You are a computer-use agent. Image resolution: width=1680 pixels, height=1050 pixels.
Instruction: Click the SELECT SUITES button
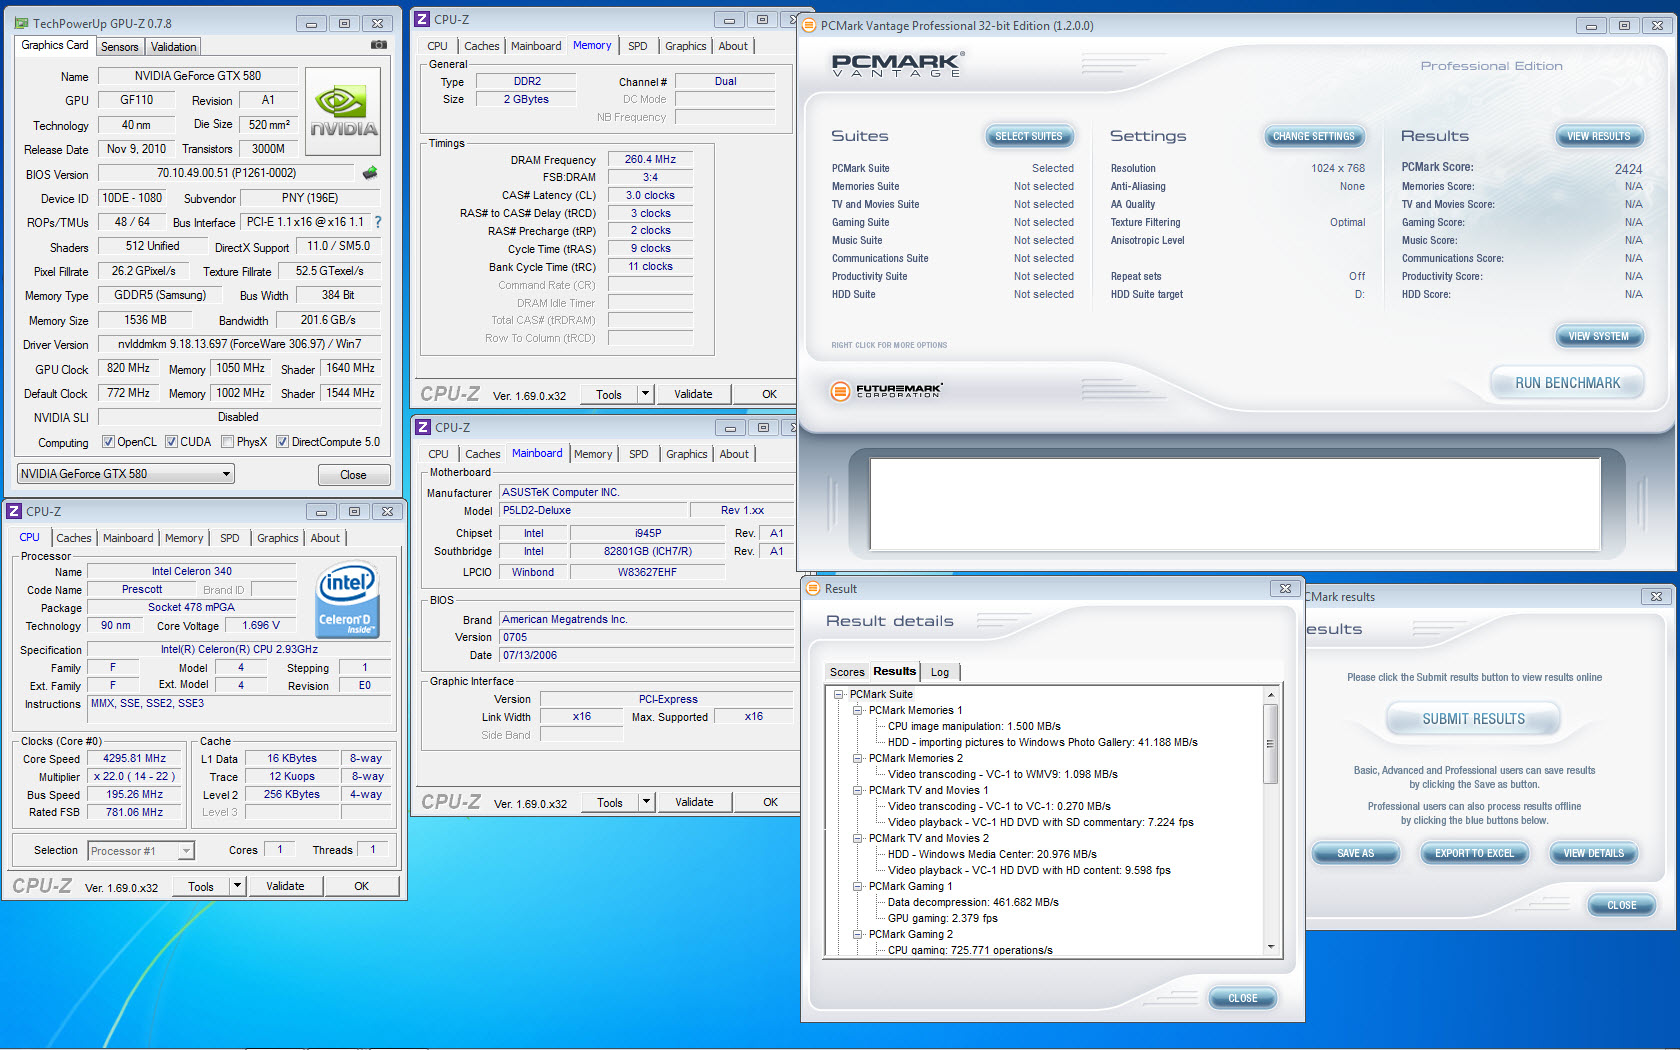point(1028,136)
